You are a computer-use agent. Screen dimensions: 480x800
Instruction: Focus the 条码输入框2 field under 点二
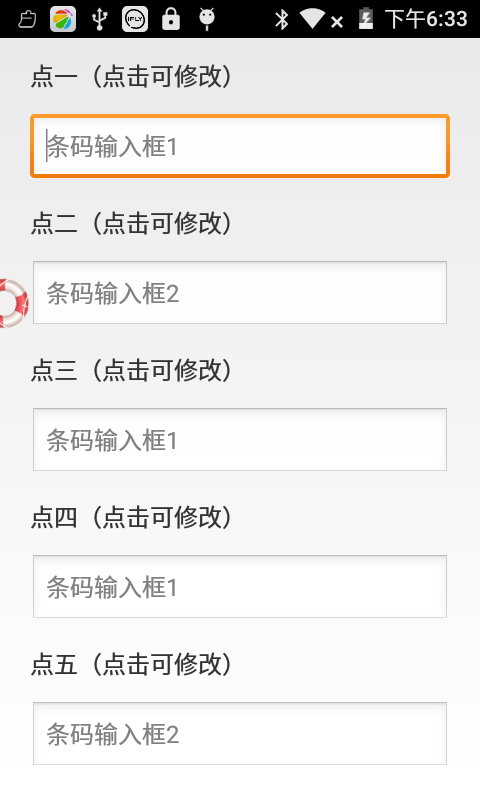(x=240, y=292)
